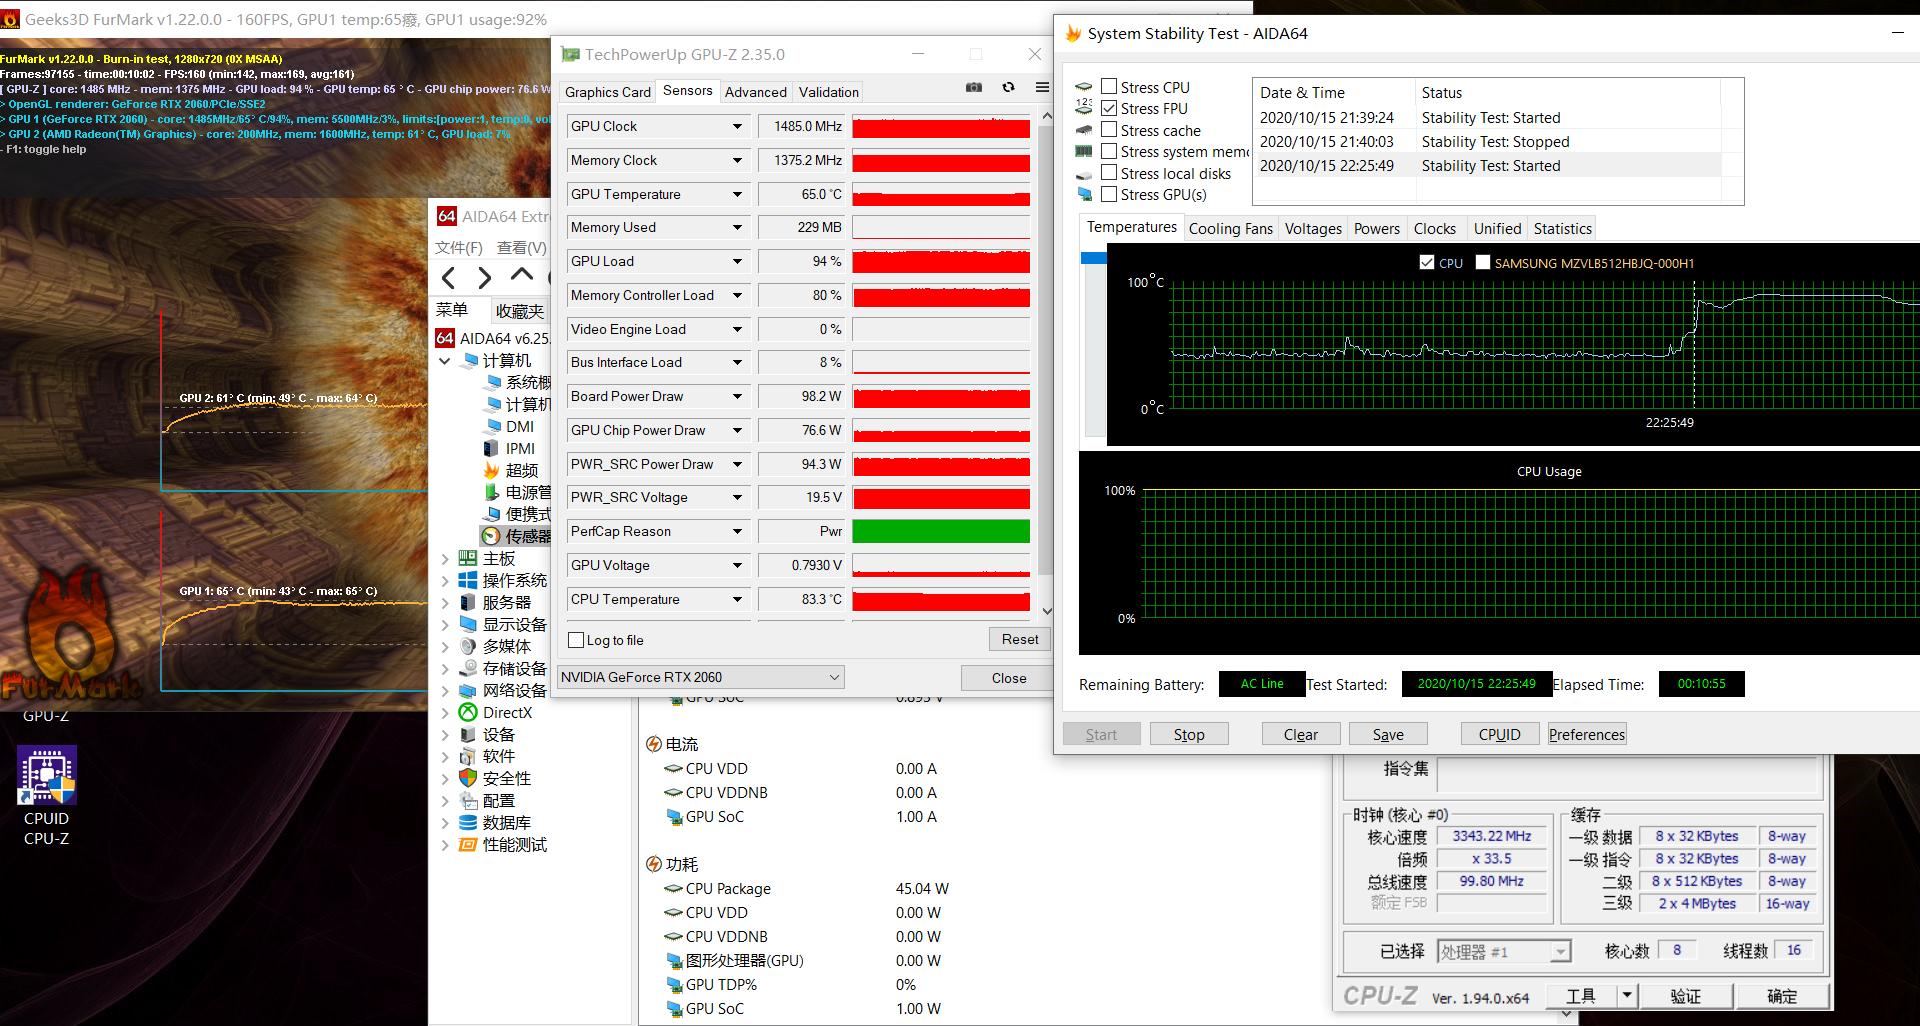
Task: Open the GPU Clock sensor dropdown arrow
Action: (x=737, y=127)
